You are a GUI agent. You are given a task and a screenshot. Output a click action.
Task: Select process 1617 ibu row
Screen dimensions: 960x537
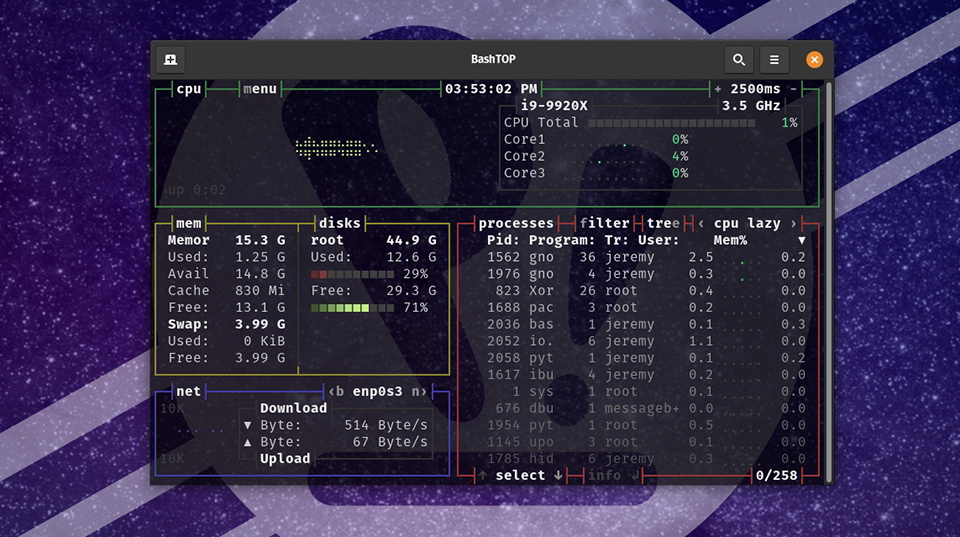[646, 375]
